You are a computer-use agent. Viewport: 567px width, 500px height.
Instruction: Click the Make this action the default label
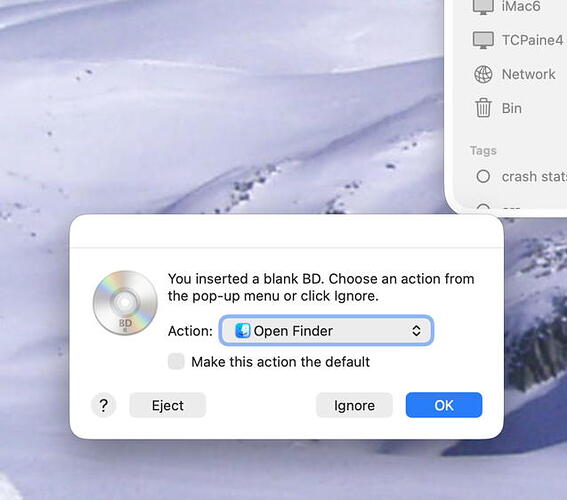[x=280, y=362]
